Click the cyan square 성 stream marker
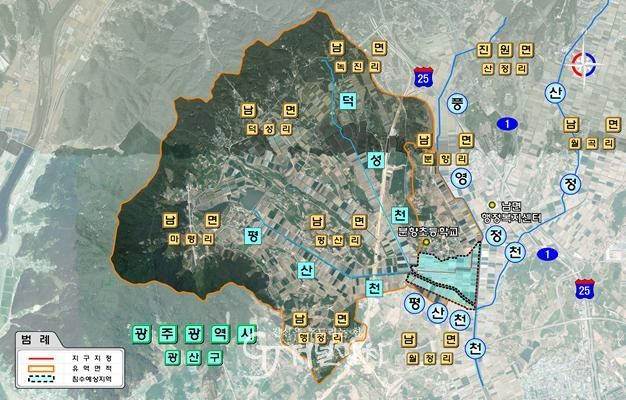This screenshot has width=626, height=400. pyautogui.click(x=375, y=160)
